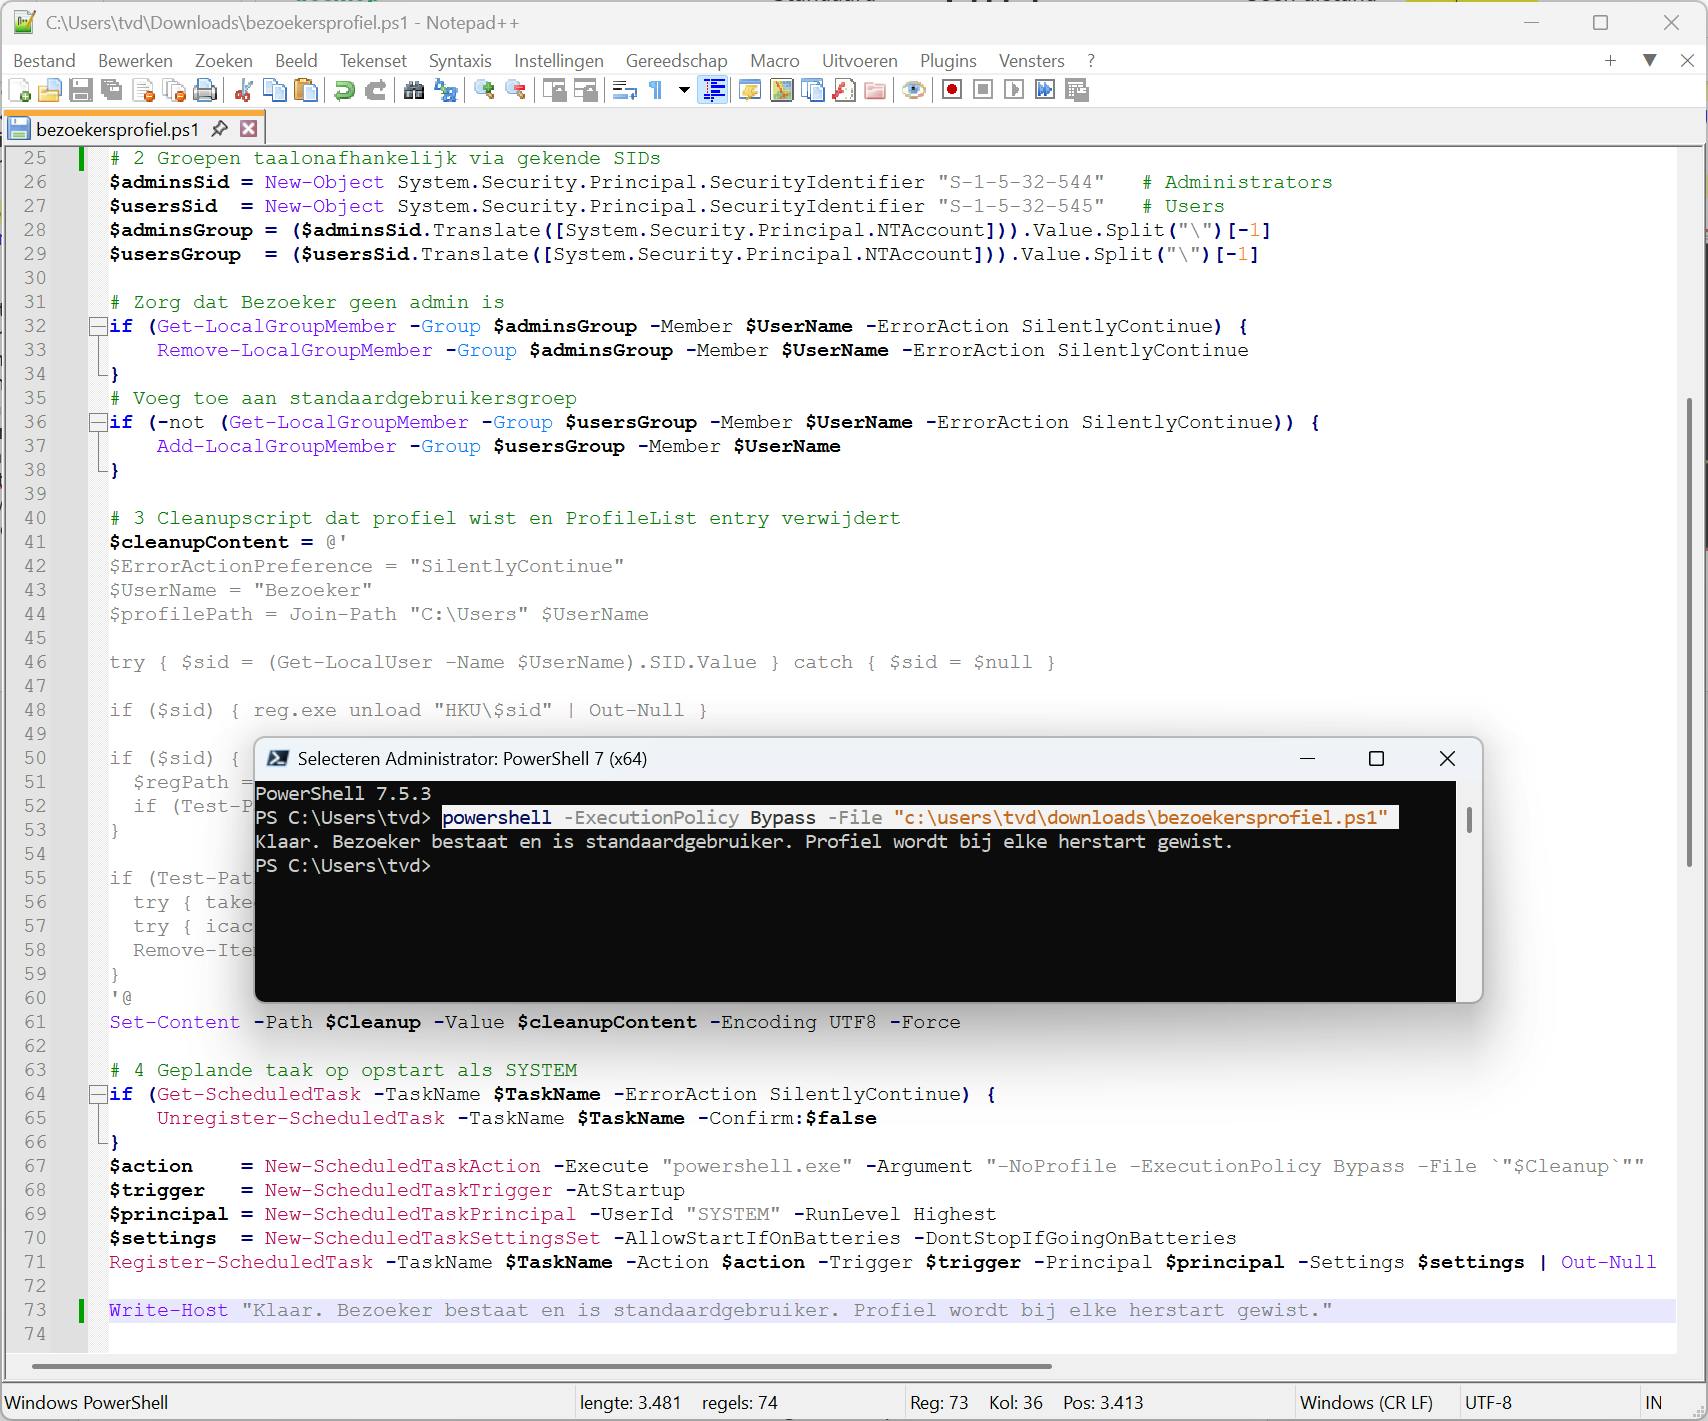
Task: Open Find with the binoculars icon
Action: (414, 91)
